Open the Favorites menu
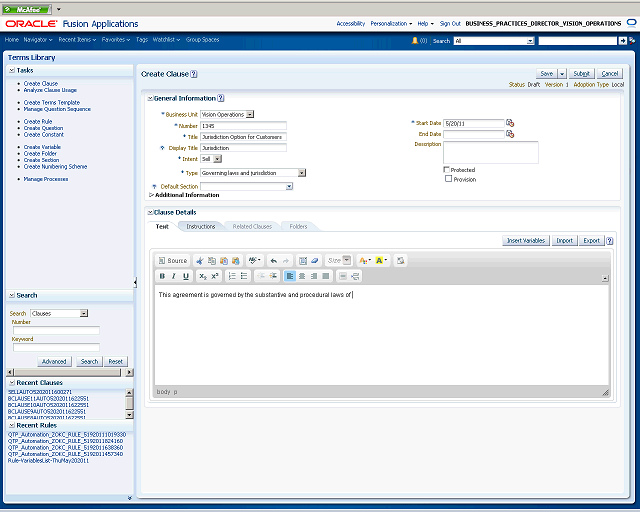 coord(116,40)
